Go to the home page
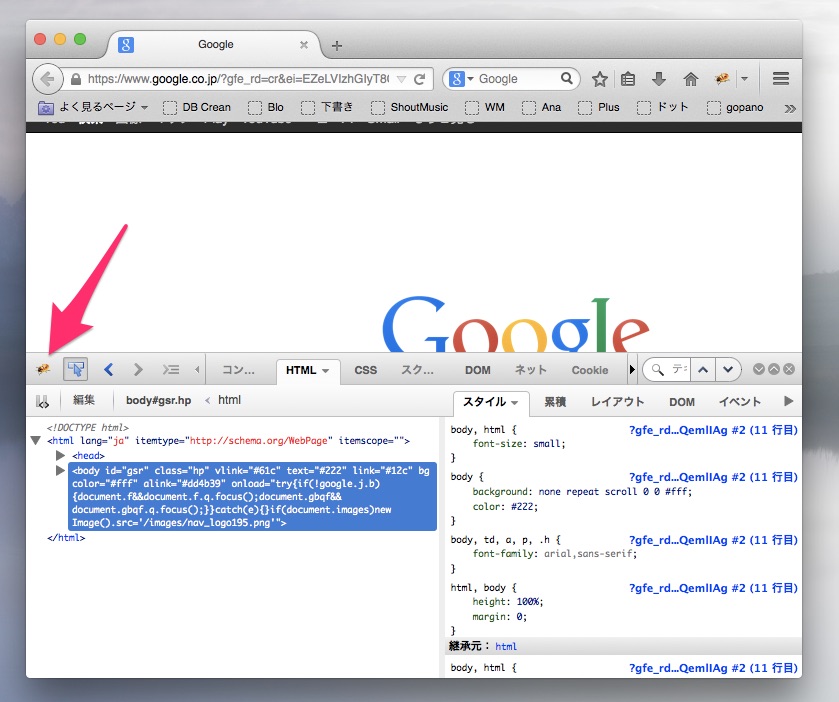This screenshot has width=839, height=702. tap(691, 79)
